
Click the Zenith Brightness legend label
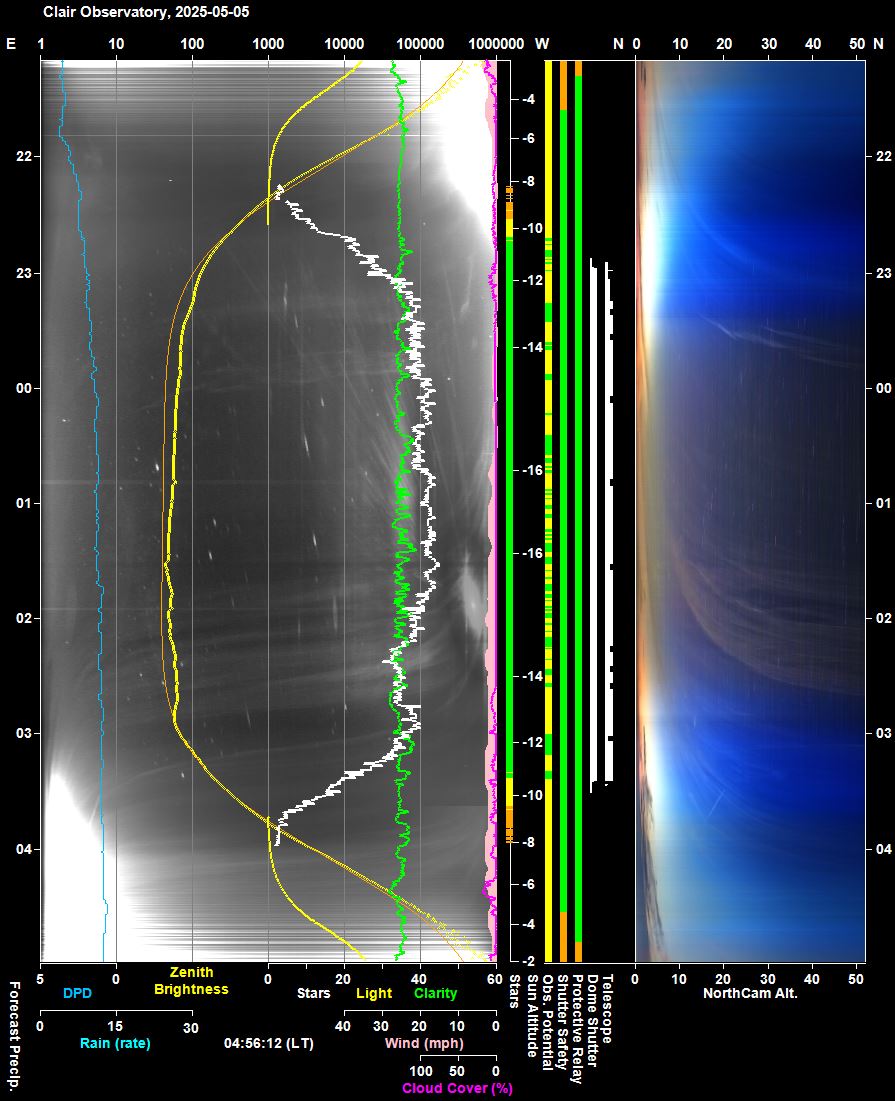[191, 981]
